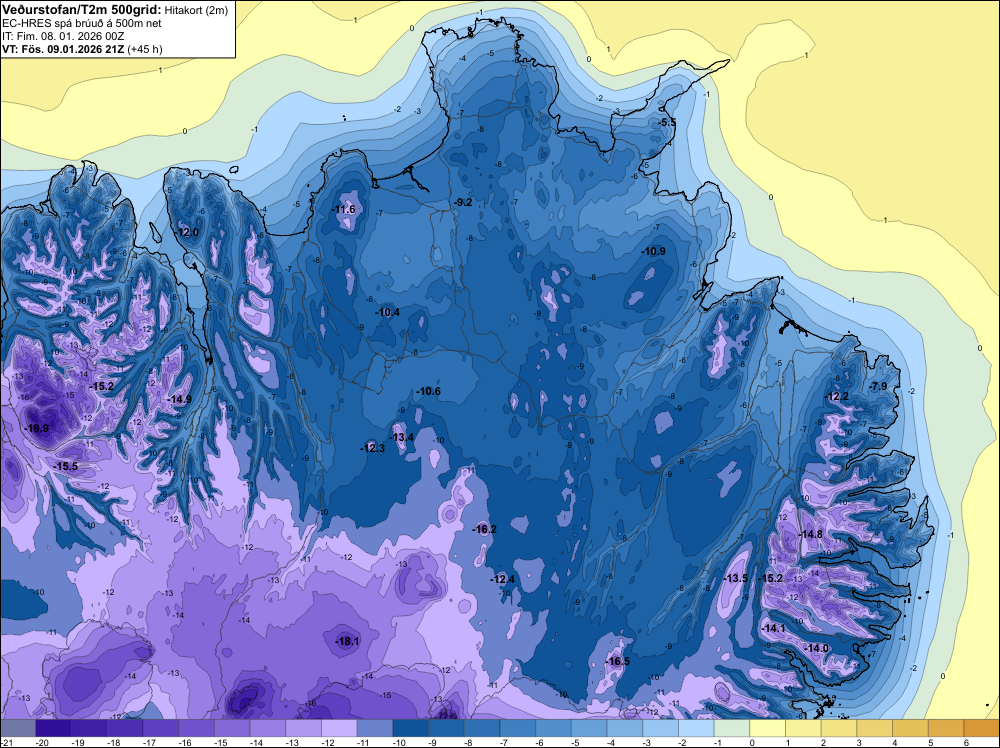Click the -12.3 temperature value
The height and width of the screenshot is (748, 1000).
[x=373, y=448]
